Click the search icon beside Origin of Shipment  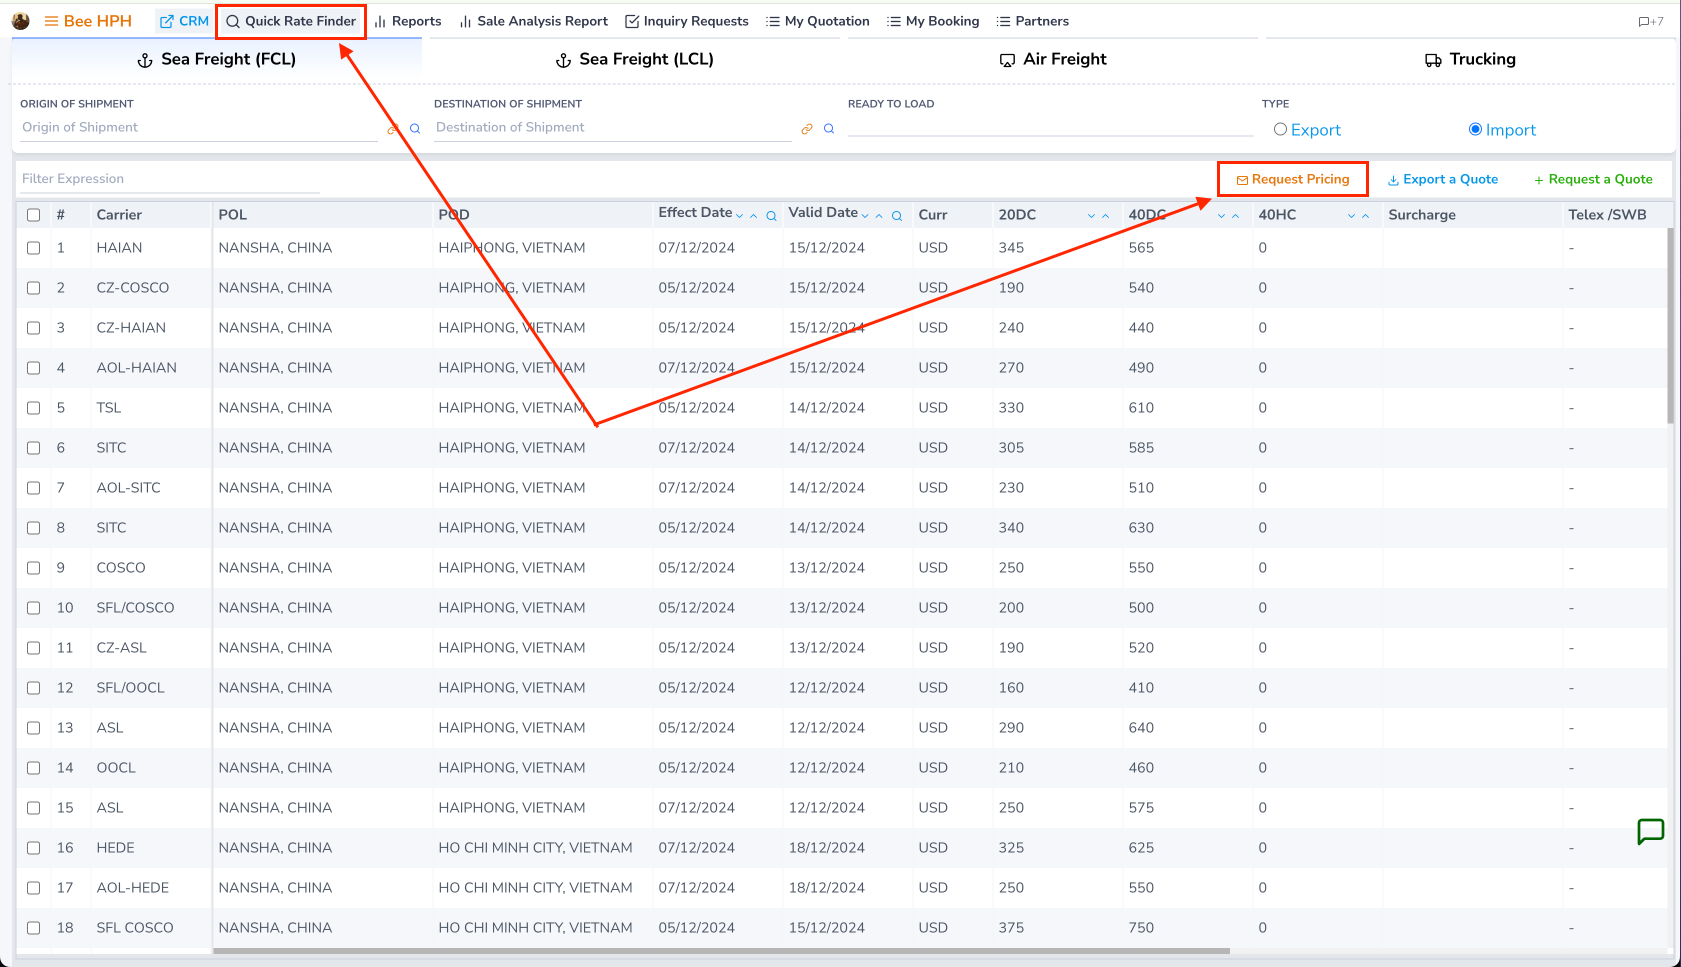pos(415,129)
